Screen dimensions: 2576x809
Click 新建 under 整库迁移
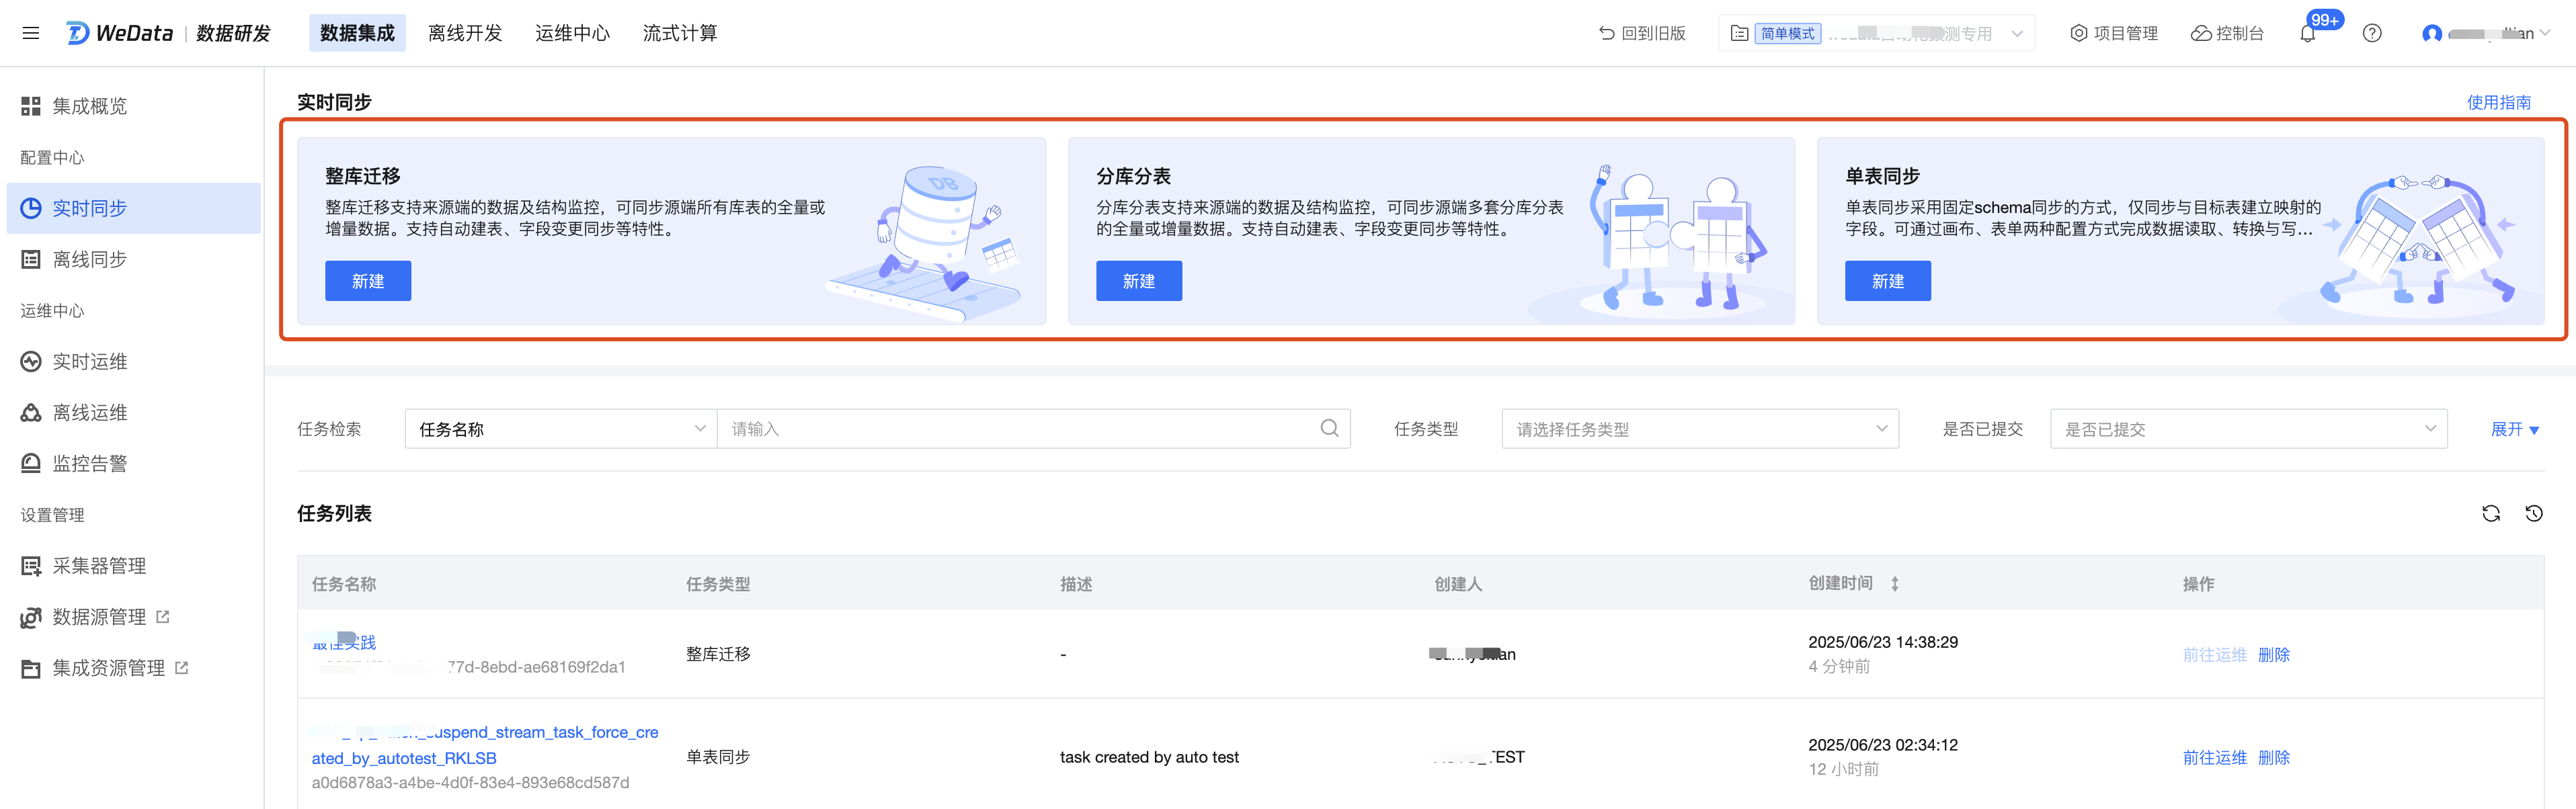[x=368, y=281]
